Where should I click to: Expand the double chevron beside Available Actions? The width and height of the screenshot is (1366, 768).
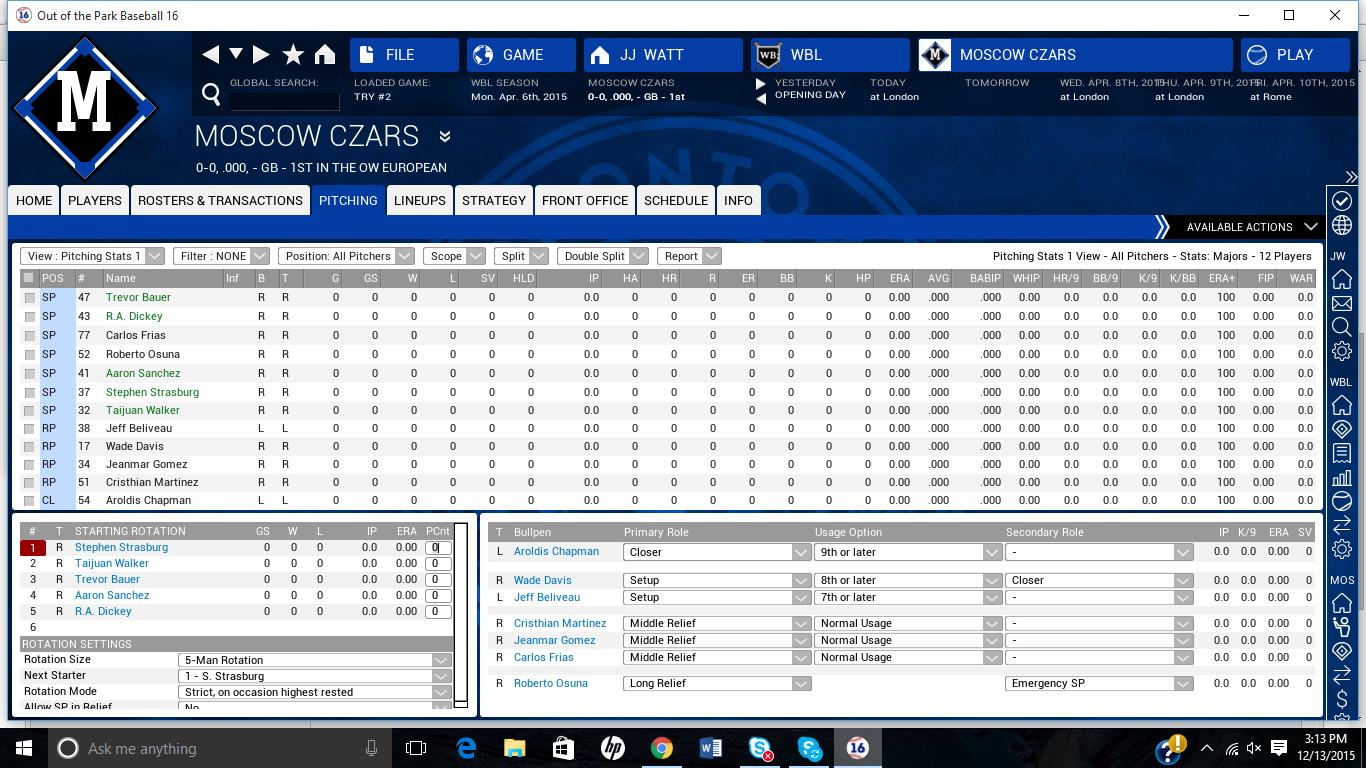1161,227
